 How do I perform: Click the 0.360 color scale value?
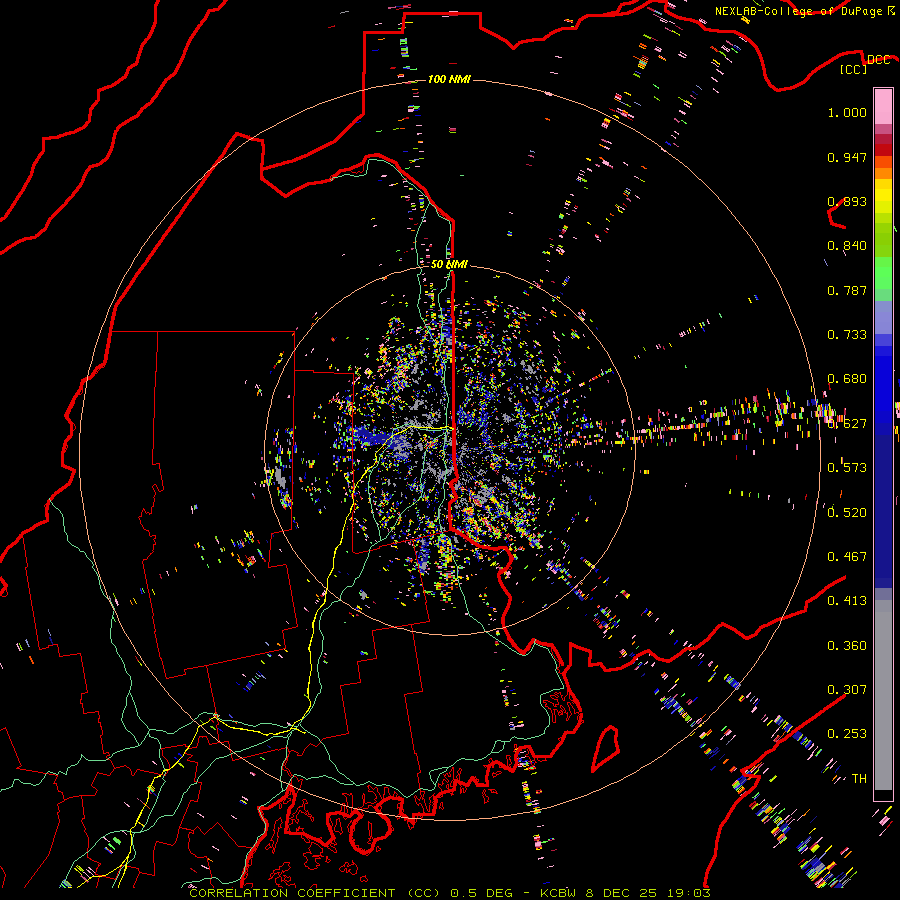[x=847, y=646]
